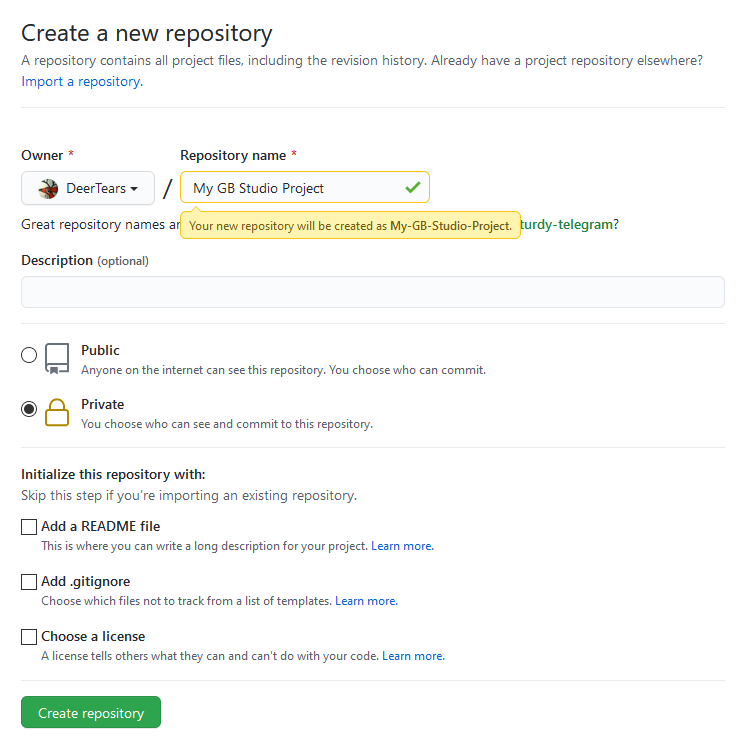
Task: Open the Import a repository link
Action: (x=82, y=82)
